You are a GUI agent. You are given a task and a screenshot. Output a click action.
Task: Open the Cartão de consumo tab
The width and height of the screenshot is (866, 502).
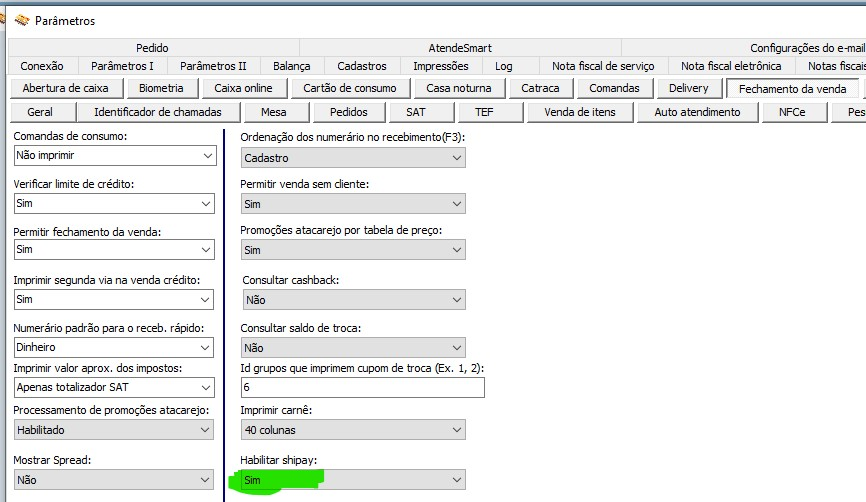[350, 88]
